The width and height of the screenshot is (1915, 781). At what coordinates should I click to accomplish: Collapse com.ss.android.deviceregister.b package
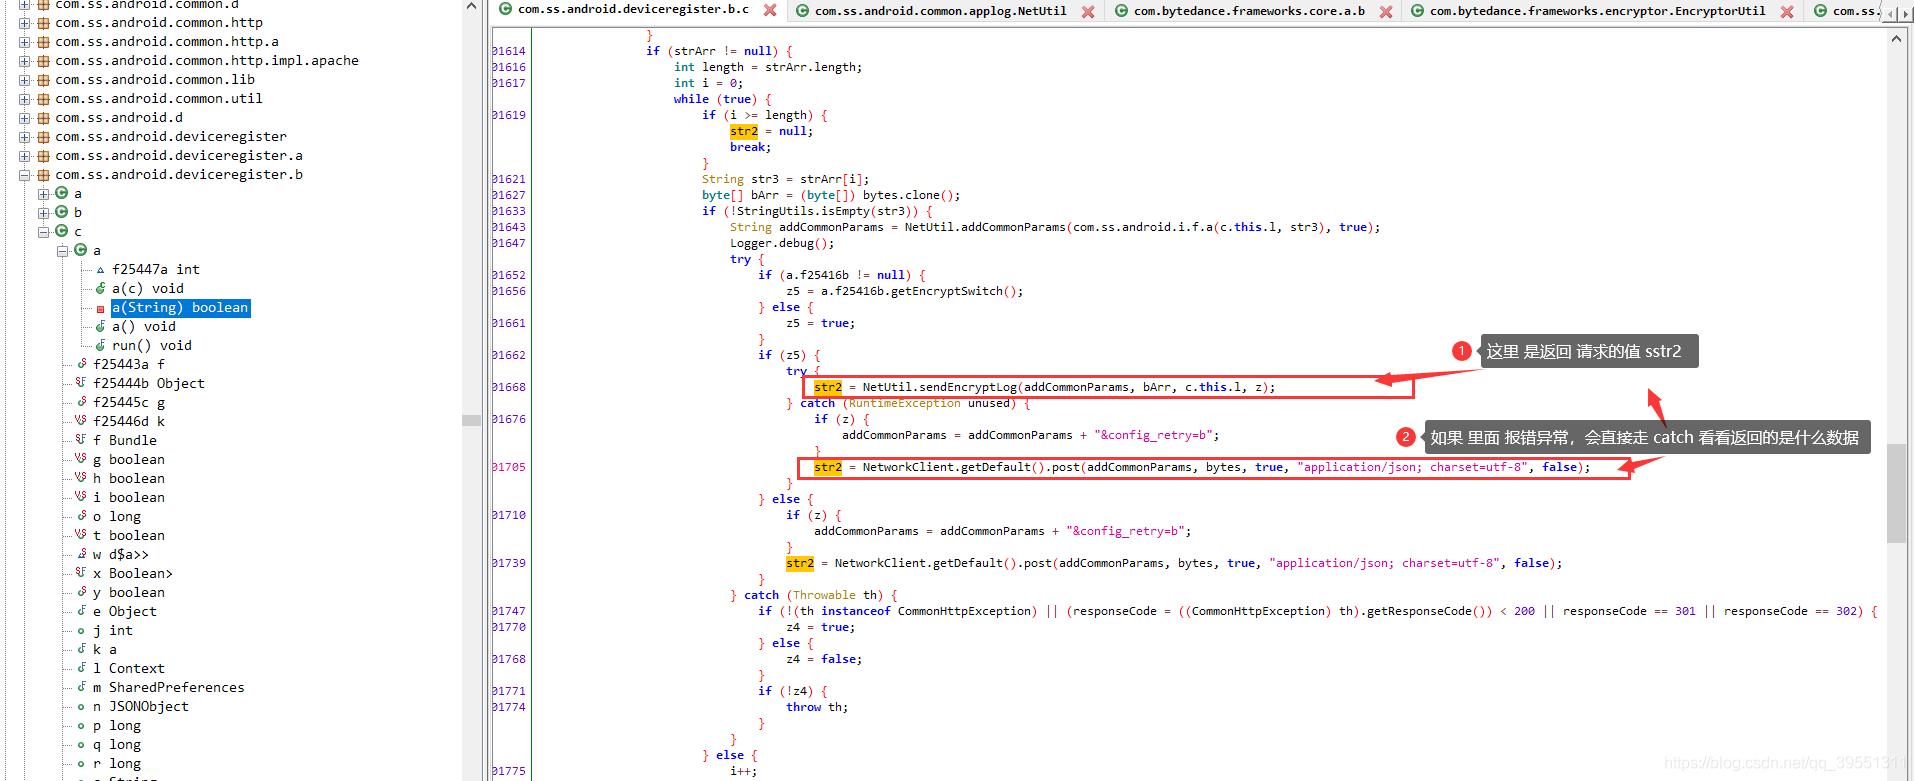[24, 175]
